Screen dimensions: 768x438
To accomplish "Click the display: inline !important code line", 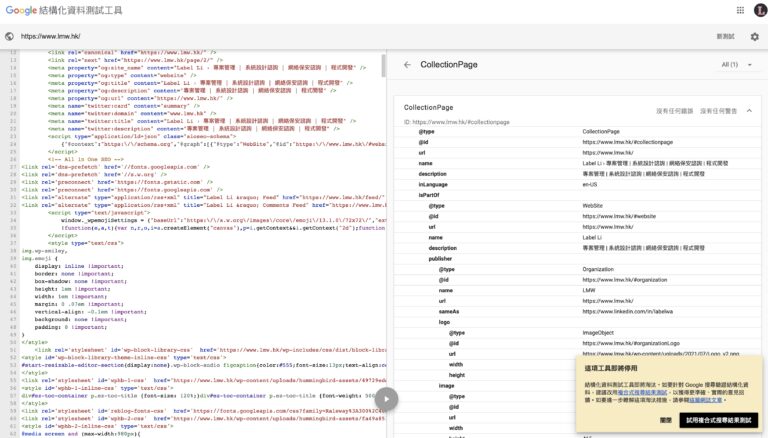I will tap(79, 266).
